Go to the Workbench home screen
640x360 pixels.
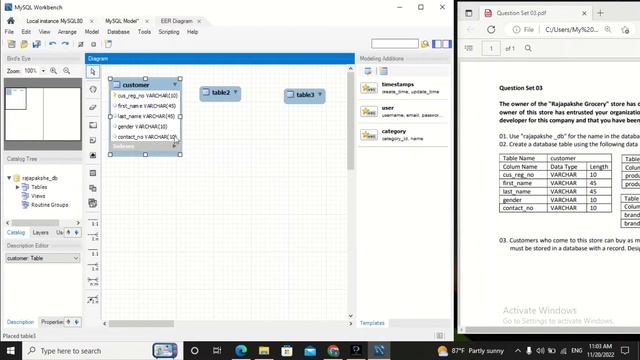click(x=11, y=20)
